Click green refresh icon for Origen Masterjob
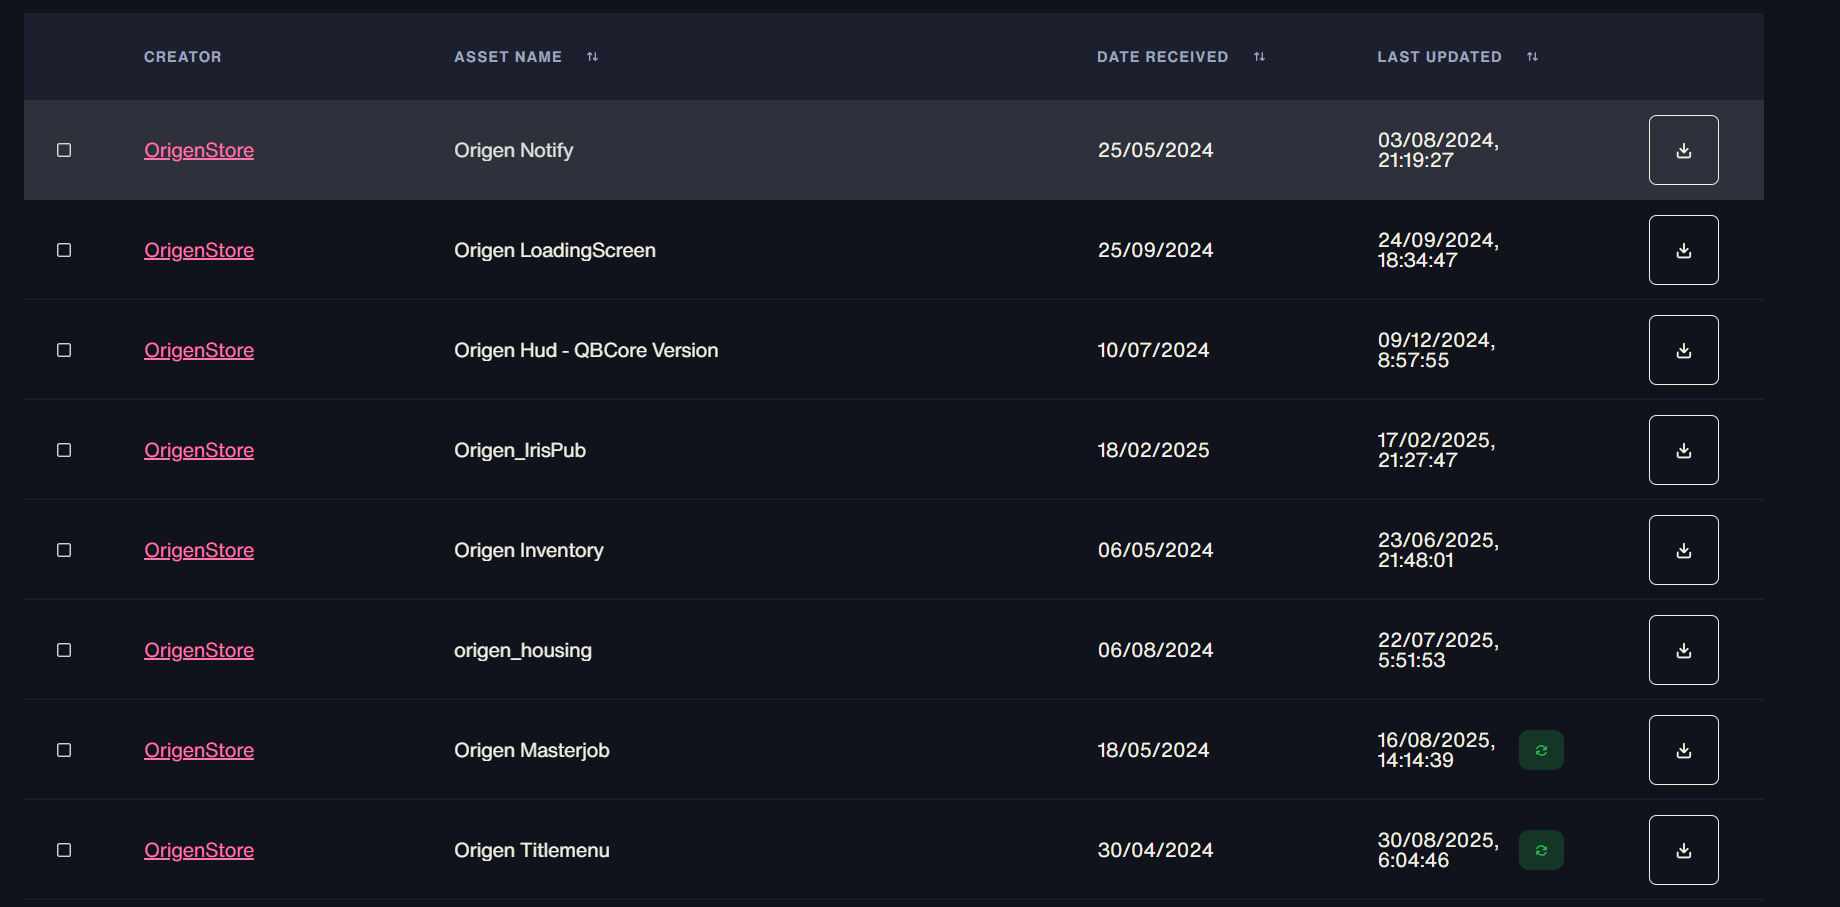 click(1541, 750)
